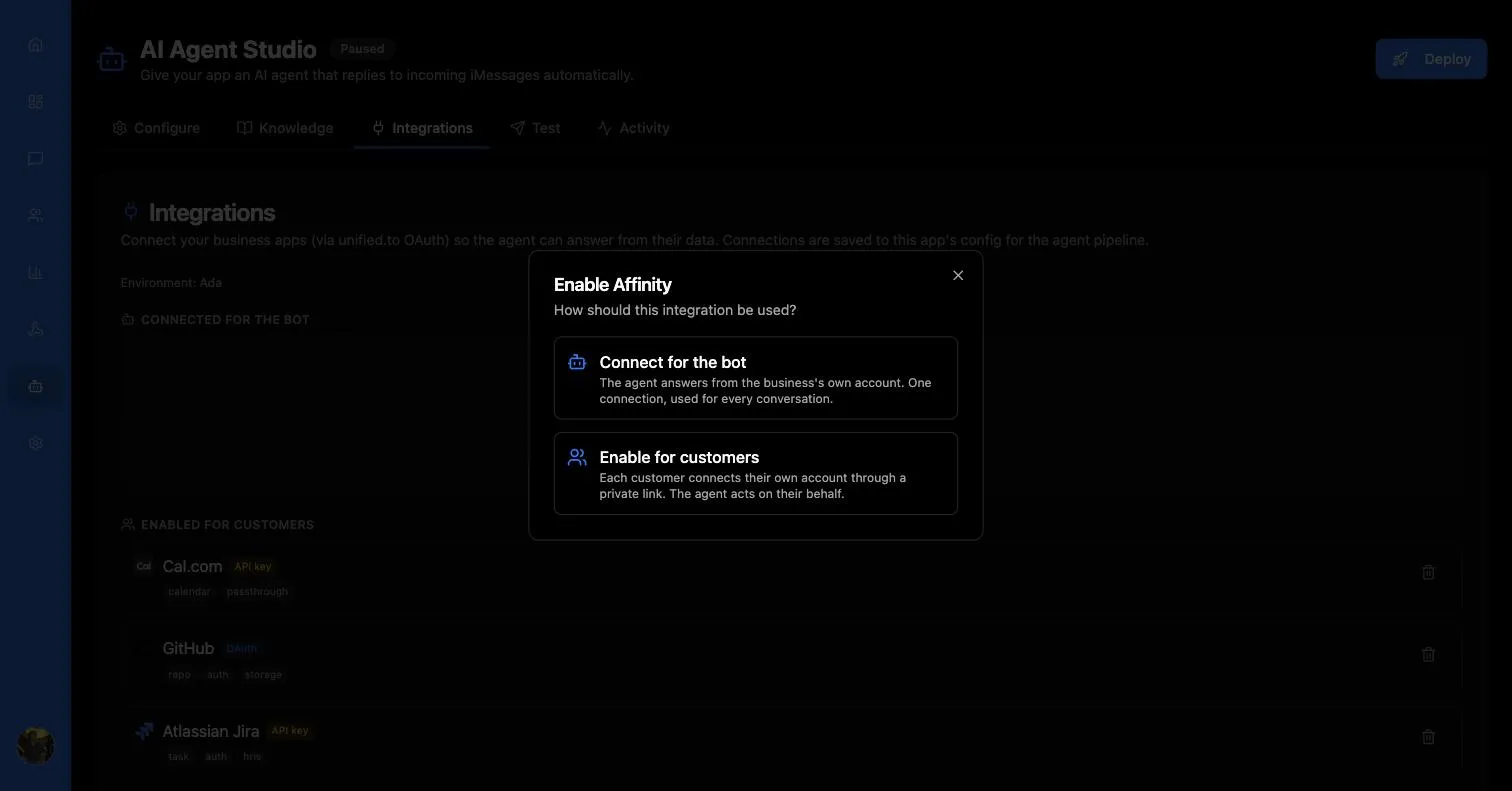
Task: Delete the Cal.com integration
Action: (1428, 572)
